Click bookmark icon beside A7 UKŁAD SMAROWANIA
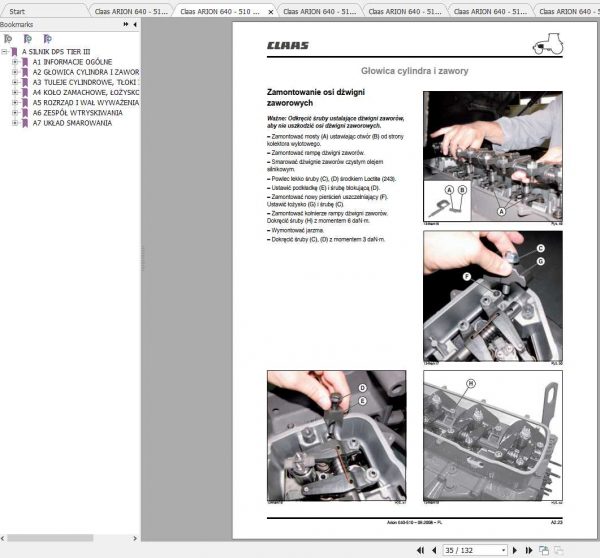This screenshot has width=600, height=558. (x=25, y=123)
